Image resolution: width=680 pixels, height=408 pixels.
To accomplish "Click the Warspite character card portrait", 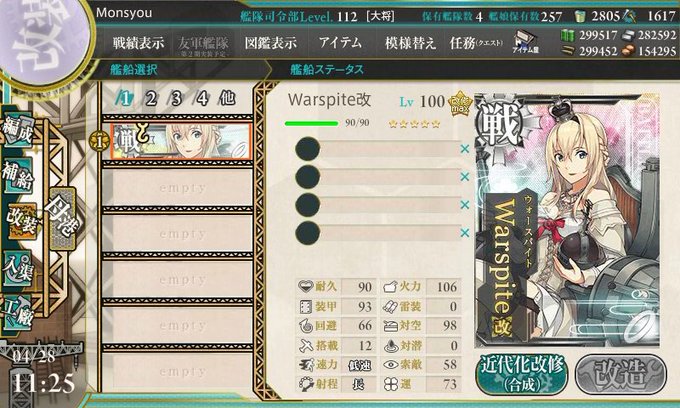I will coord(567,220).
